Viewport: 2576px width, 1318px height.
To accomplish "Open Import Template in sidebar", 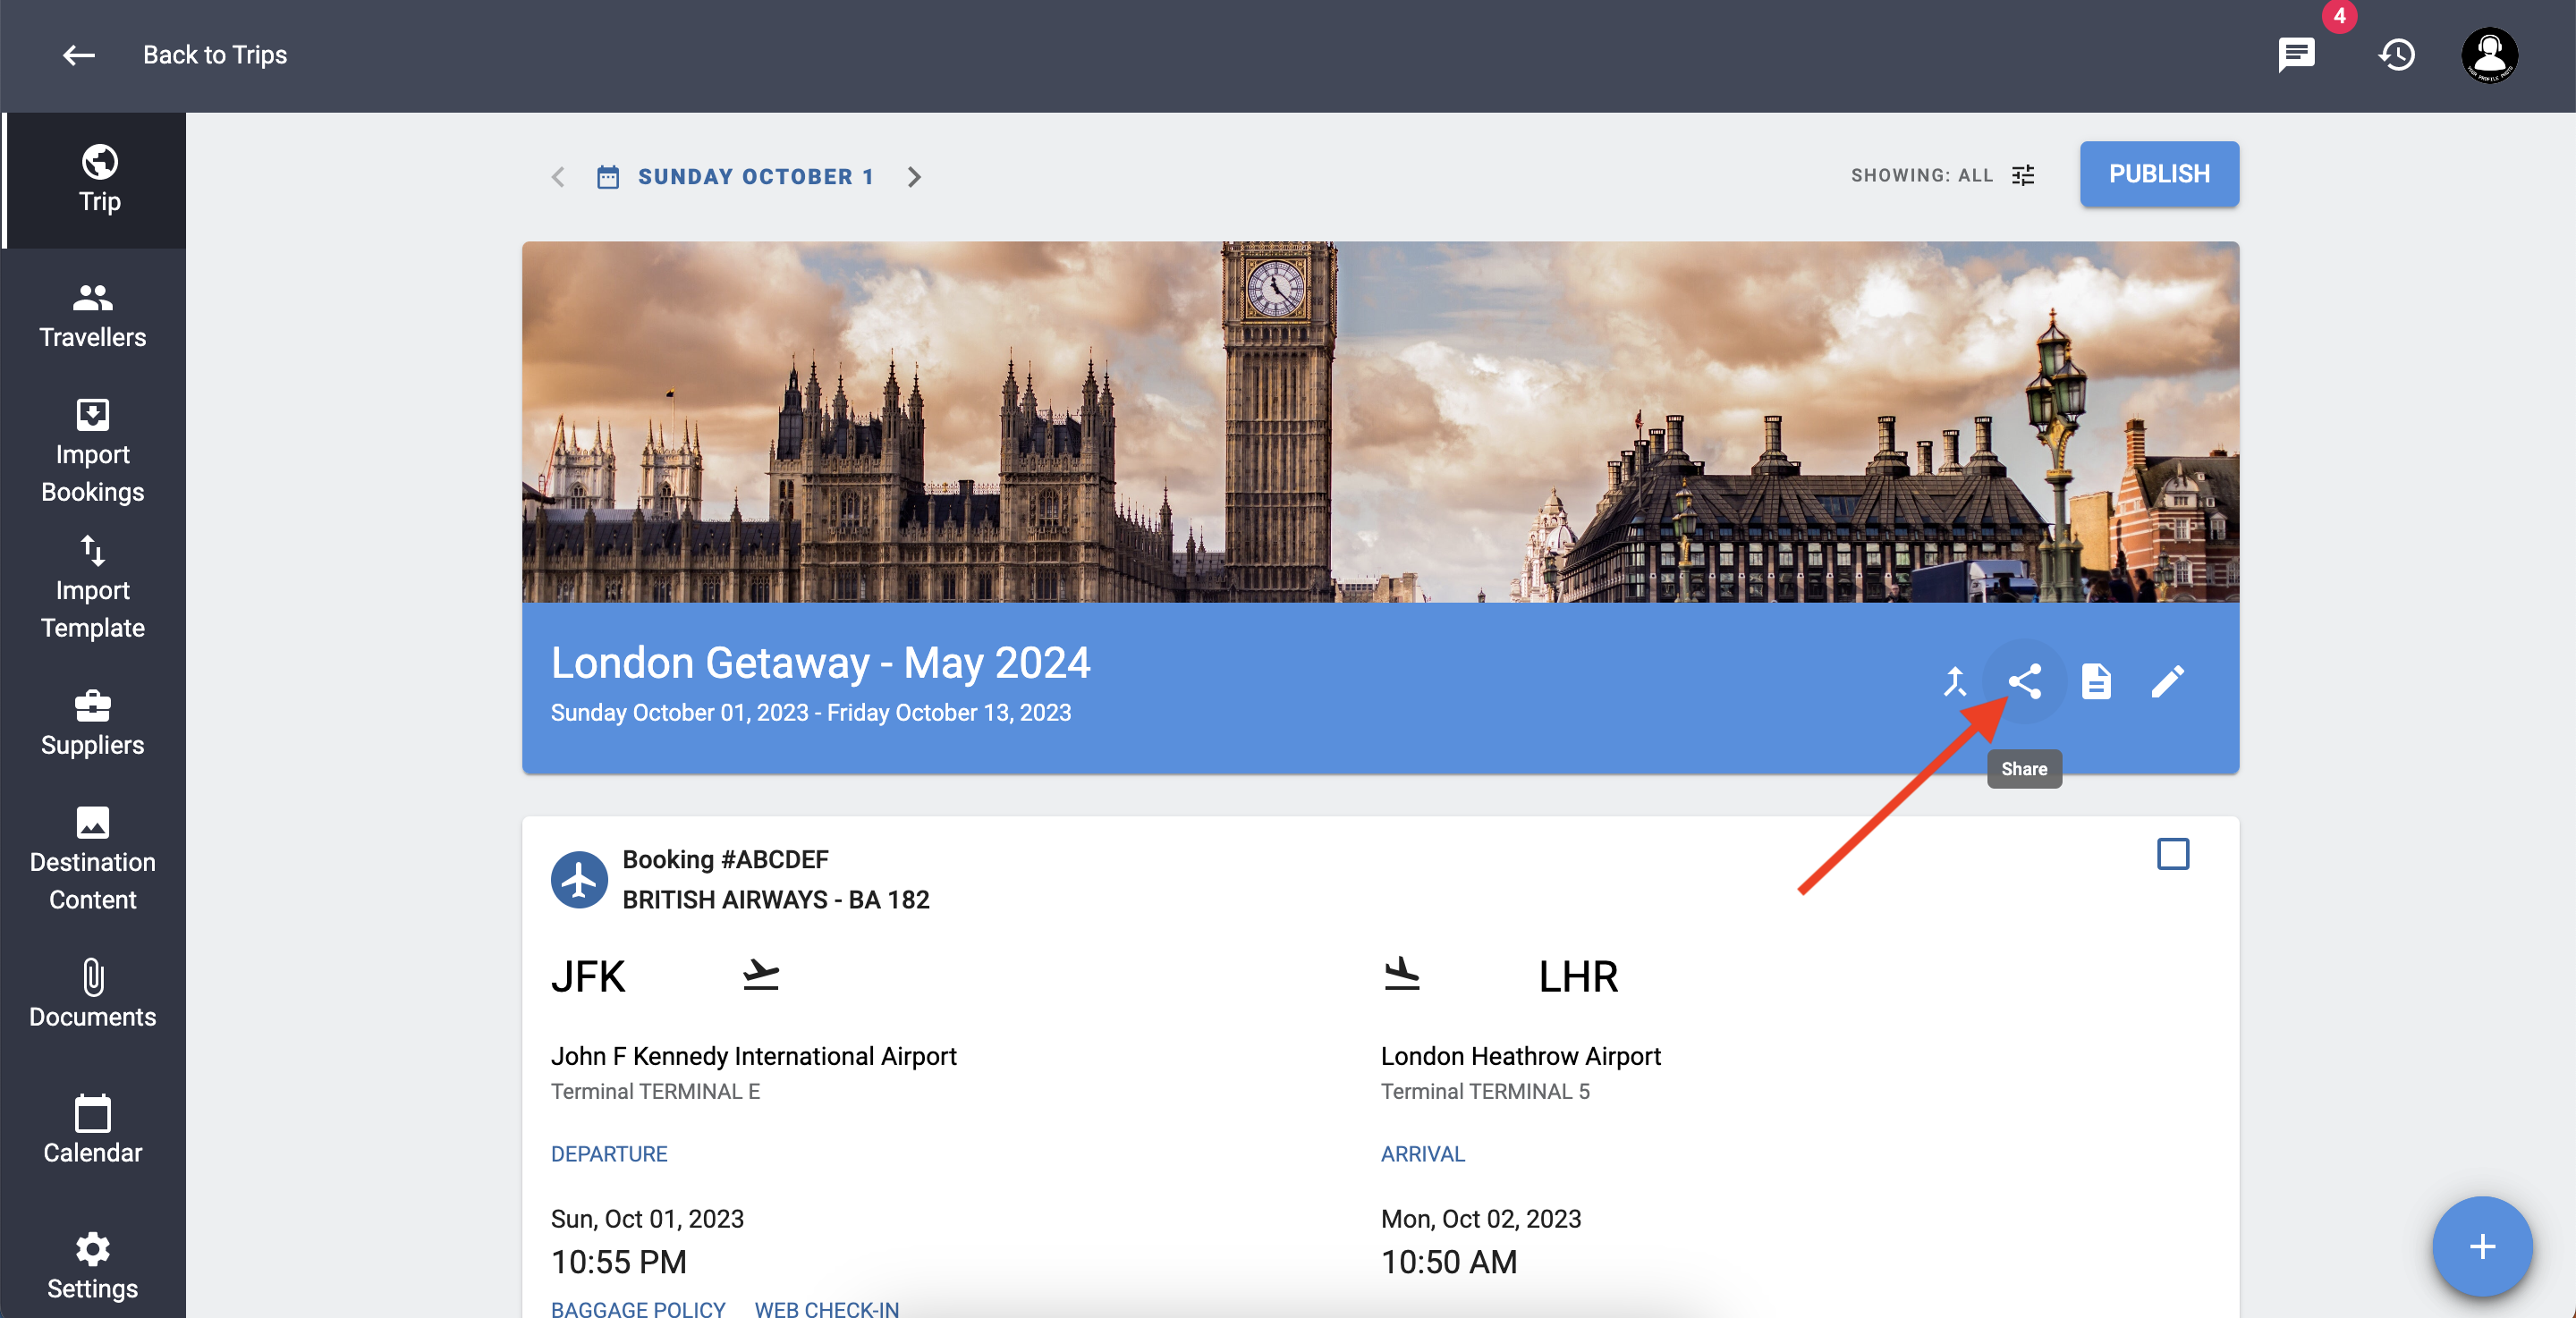I will [x=93, y=588].
